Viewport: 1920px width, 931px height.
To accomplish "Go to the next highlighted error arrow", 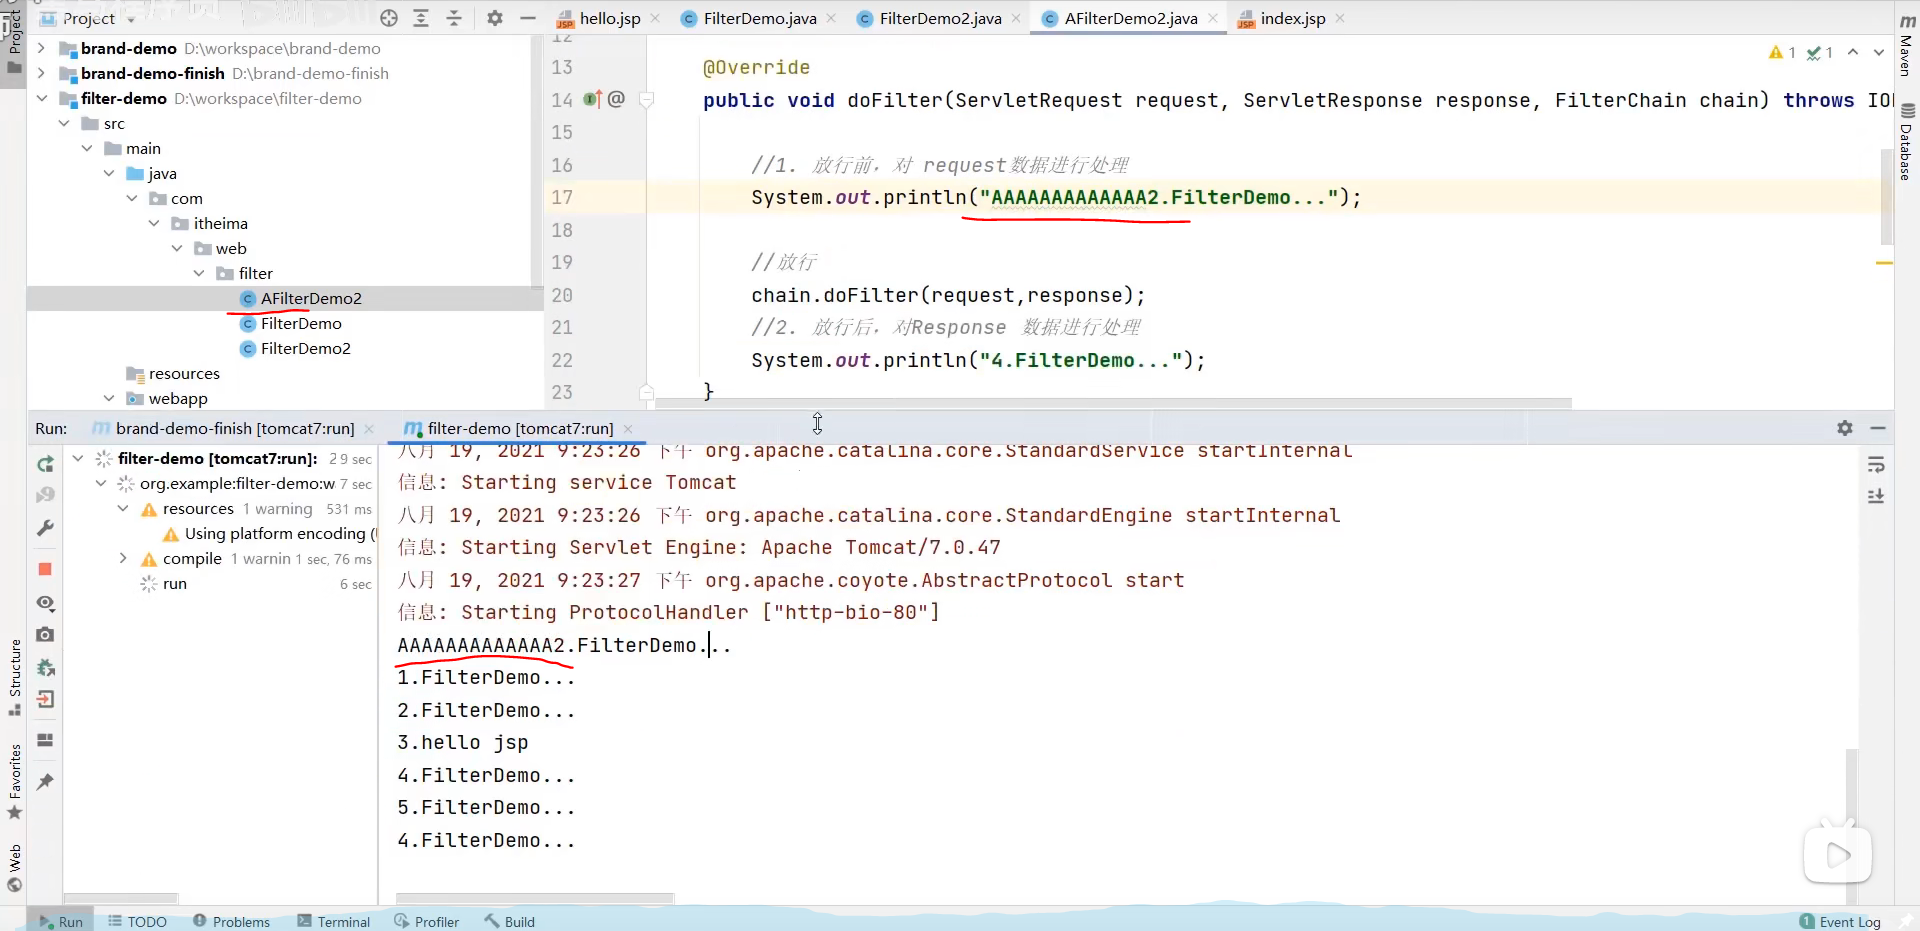I will (1879, 52).
